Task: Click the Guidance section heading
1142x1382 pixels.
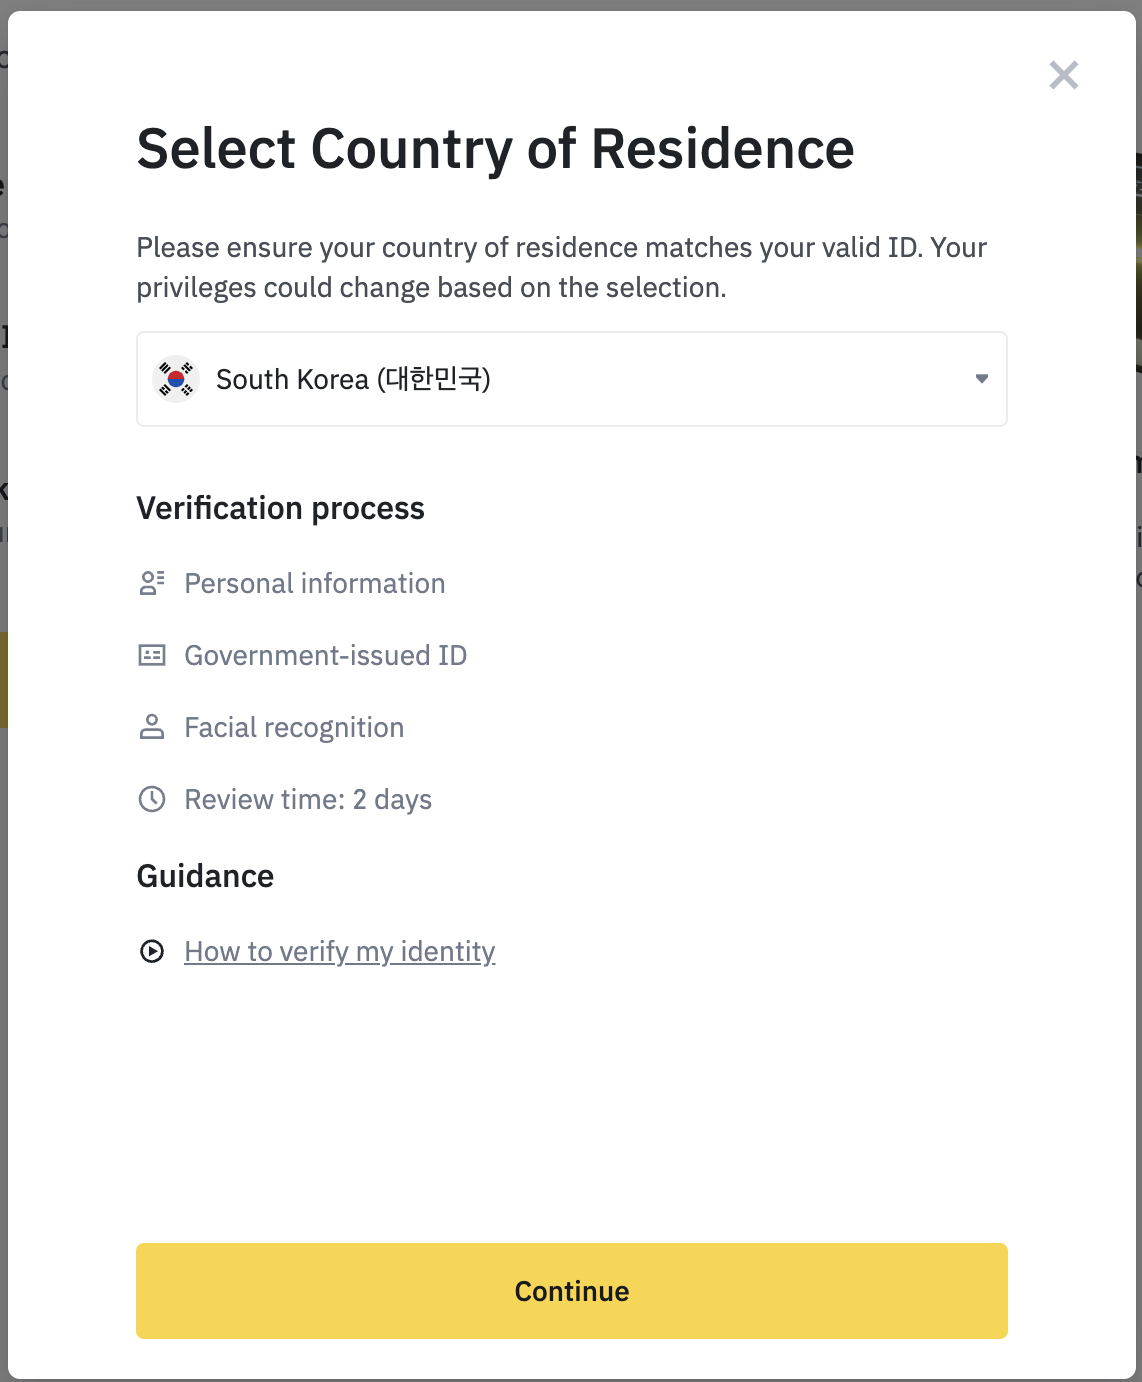Action: tap(205, 876)
